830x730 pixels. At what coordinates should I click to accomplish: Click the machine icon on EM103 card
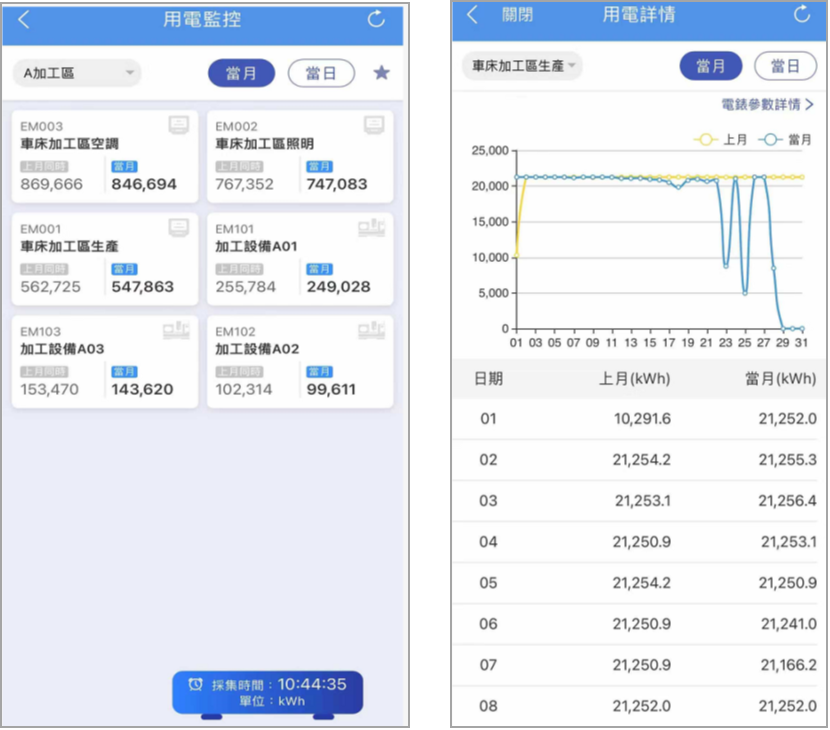point(176,330)
